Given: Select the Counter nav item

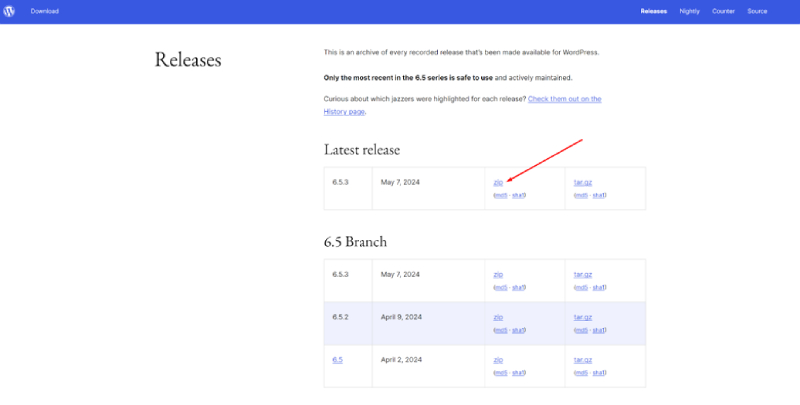Looking at the screenshot, I should click(x=723, y=11).
